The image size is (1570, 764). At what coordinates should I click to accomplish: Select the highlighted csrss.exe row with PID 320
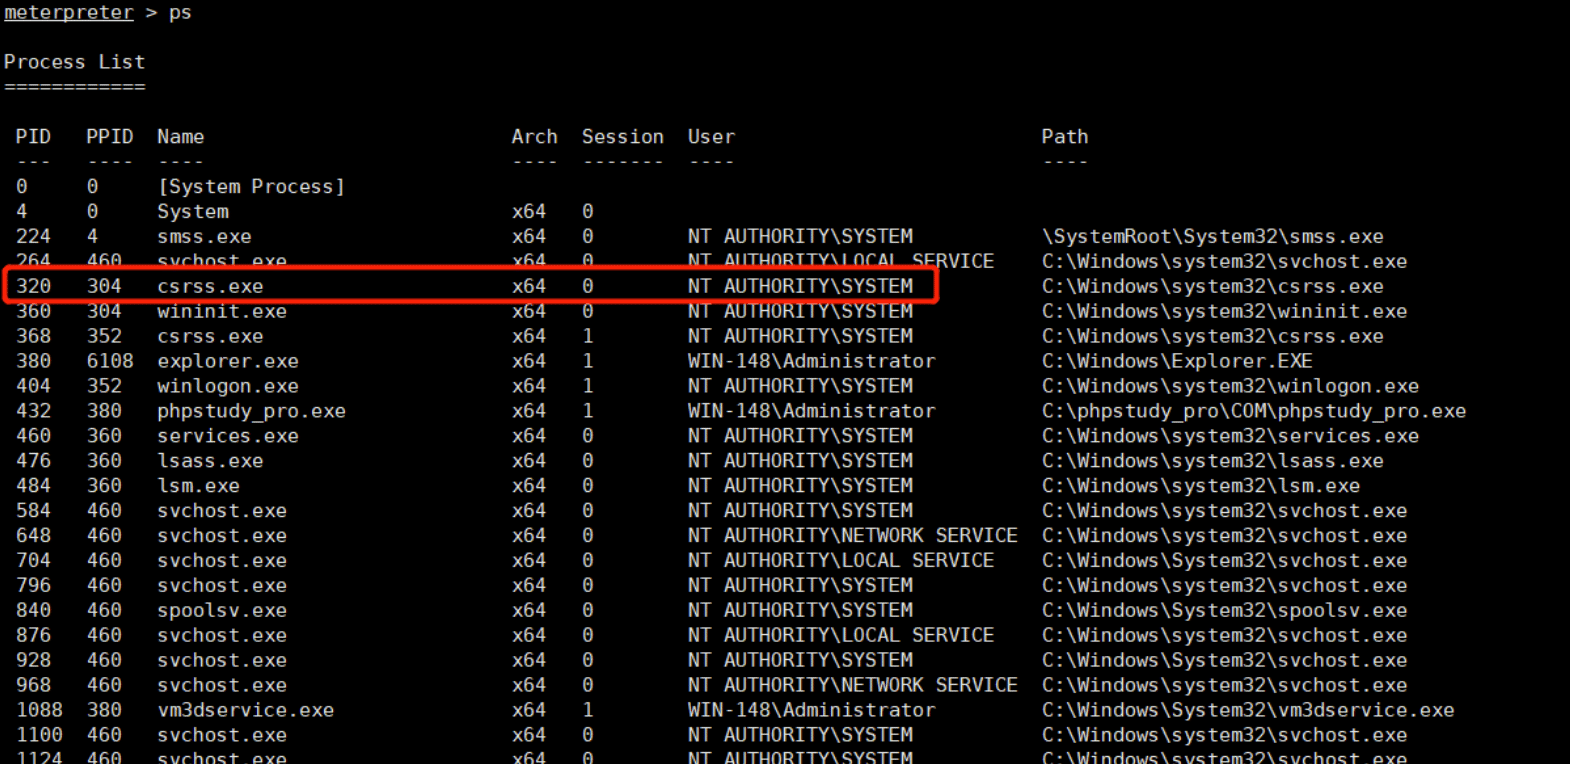coord(470,285)
